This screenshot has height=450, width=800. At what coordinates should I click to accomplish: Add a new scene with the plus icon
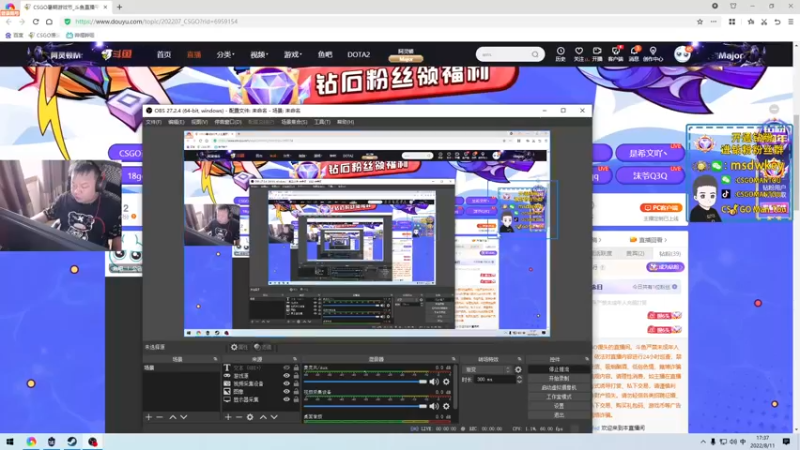click(148, 417)
